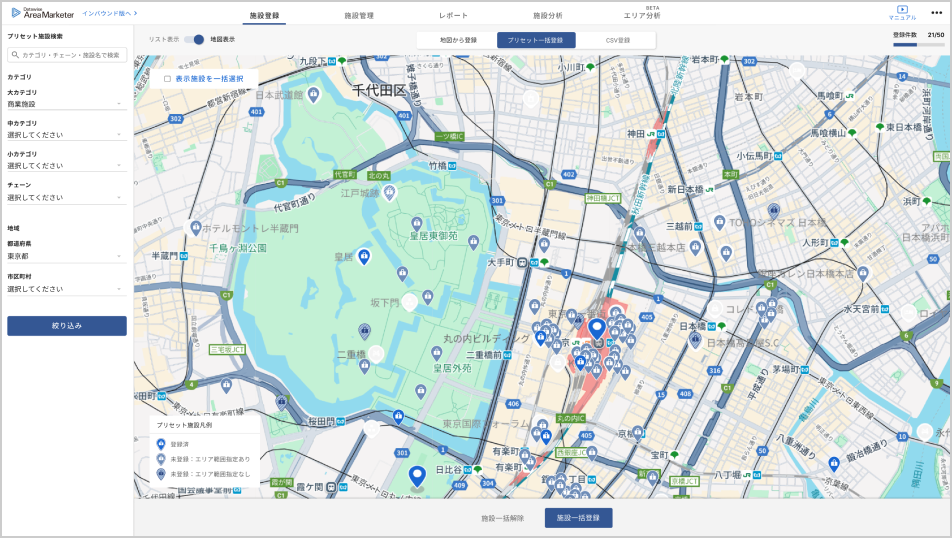Open the マニュアル manual icon
The image size is (952, 538).
[x=902, y=10]
